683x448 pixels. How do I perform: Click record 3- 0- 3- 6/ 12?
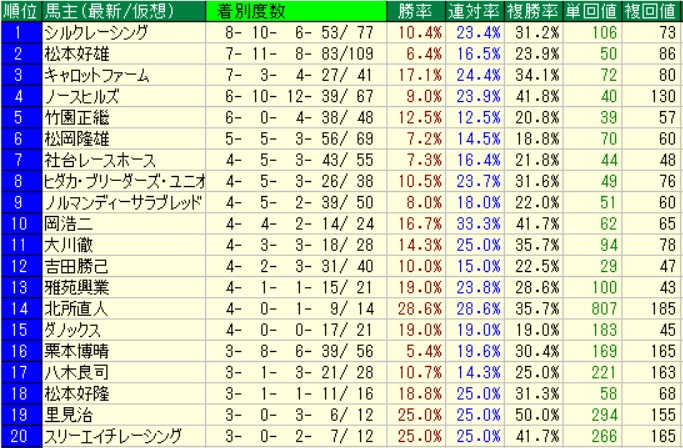point(300,415)
